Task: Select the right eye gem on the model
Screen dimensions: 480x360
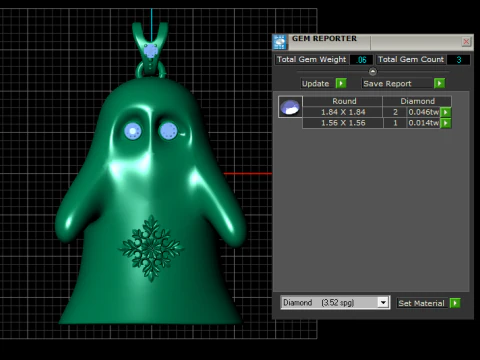Action: [168, 131]
